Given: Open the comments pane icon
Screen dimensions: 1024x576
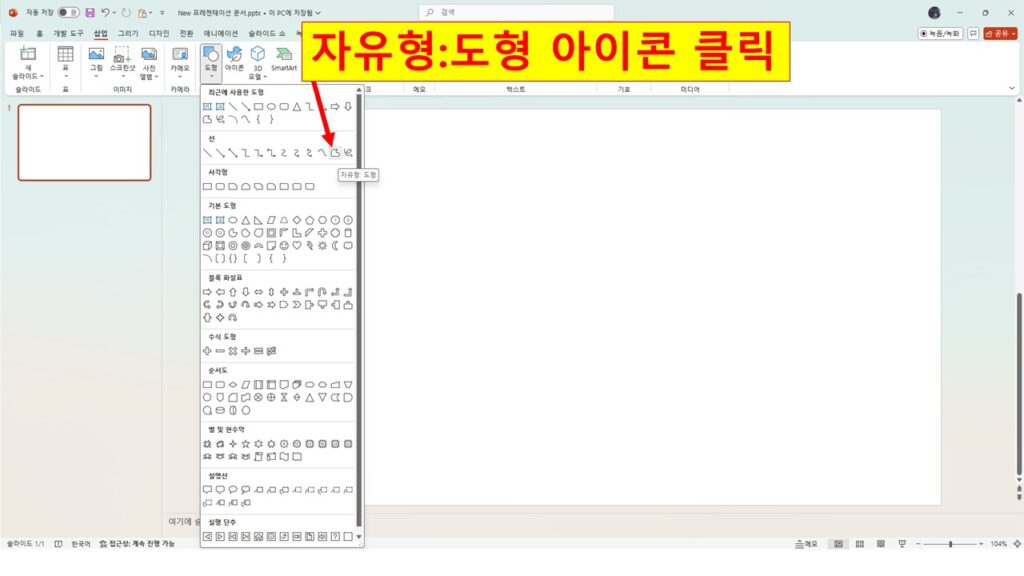Looking at the screenshot, I should (973, 33).
